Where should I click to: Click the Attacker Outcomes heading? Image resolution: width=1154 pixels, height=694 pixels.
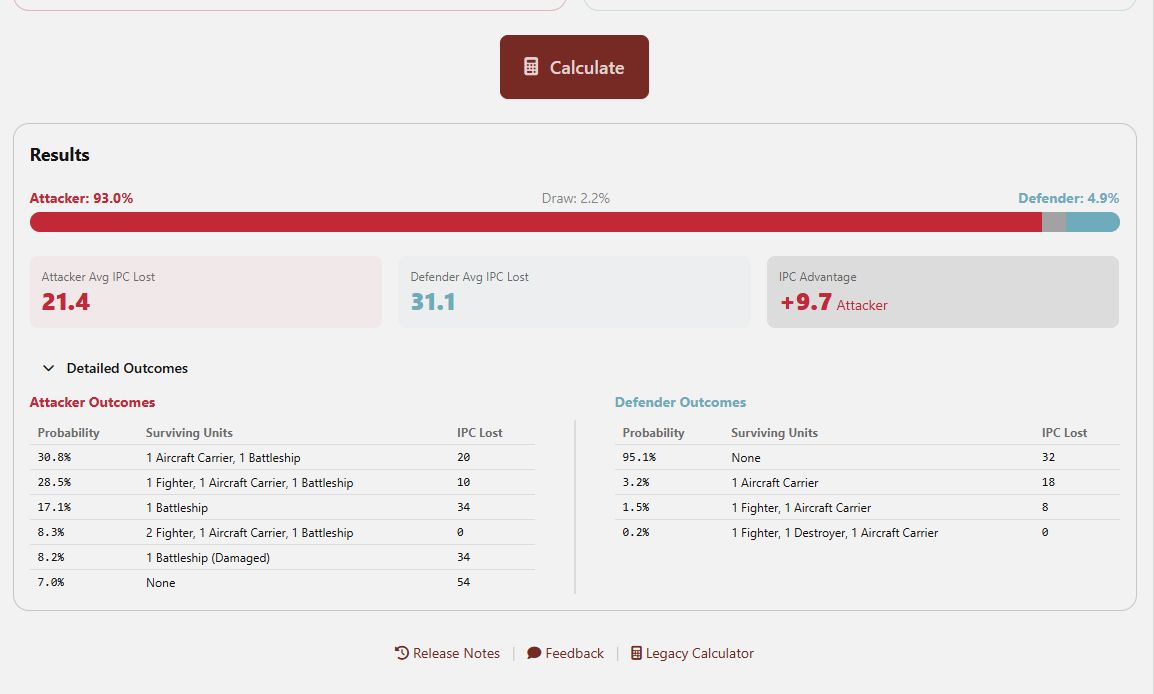coord(92,402)
